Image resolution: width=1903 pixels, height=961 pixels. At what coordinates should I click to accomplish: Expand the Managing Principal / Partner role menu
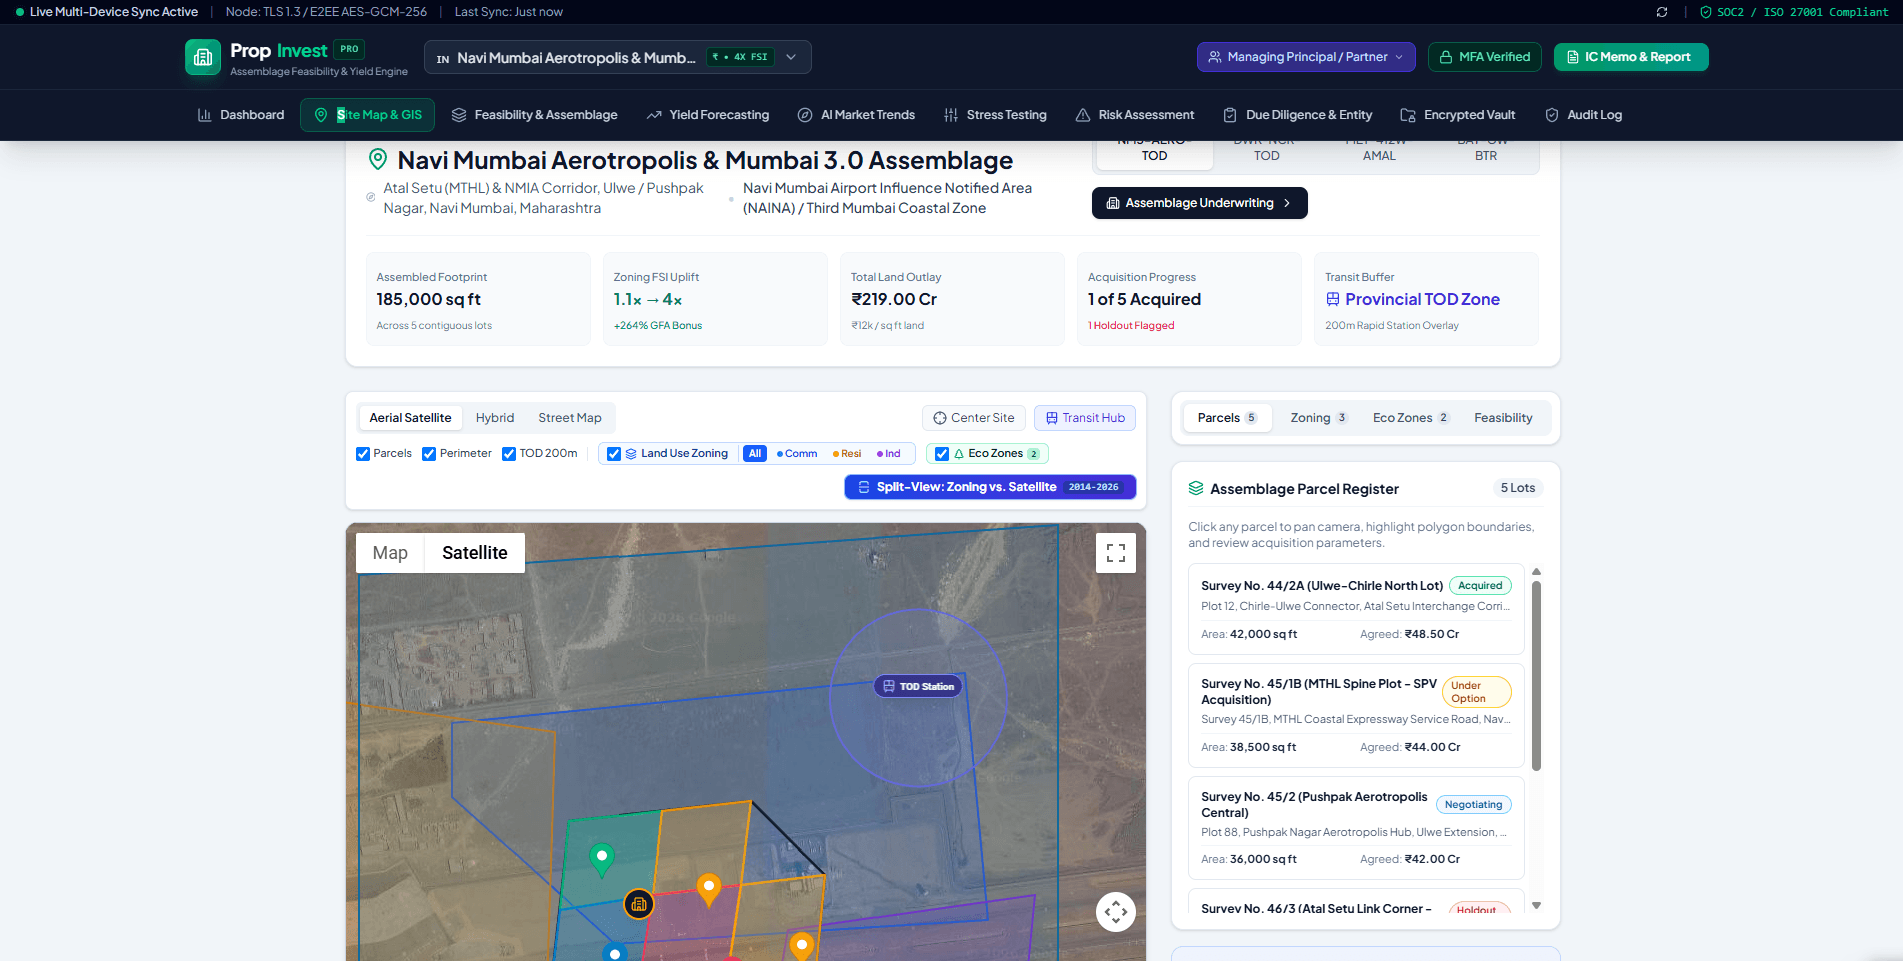(1306, 57)
